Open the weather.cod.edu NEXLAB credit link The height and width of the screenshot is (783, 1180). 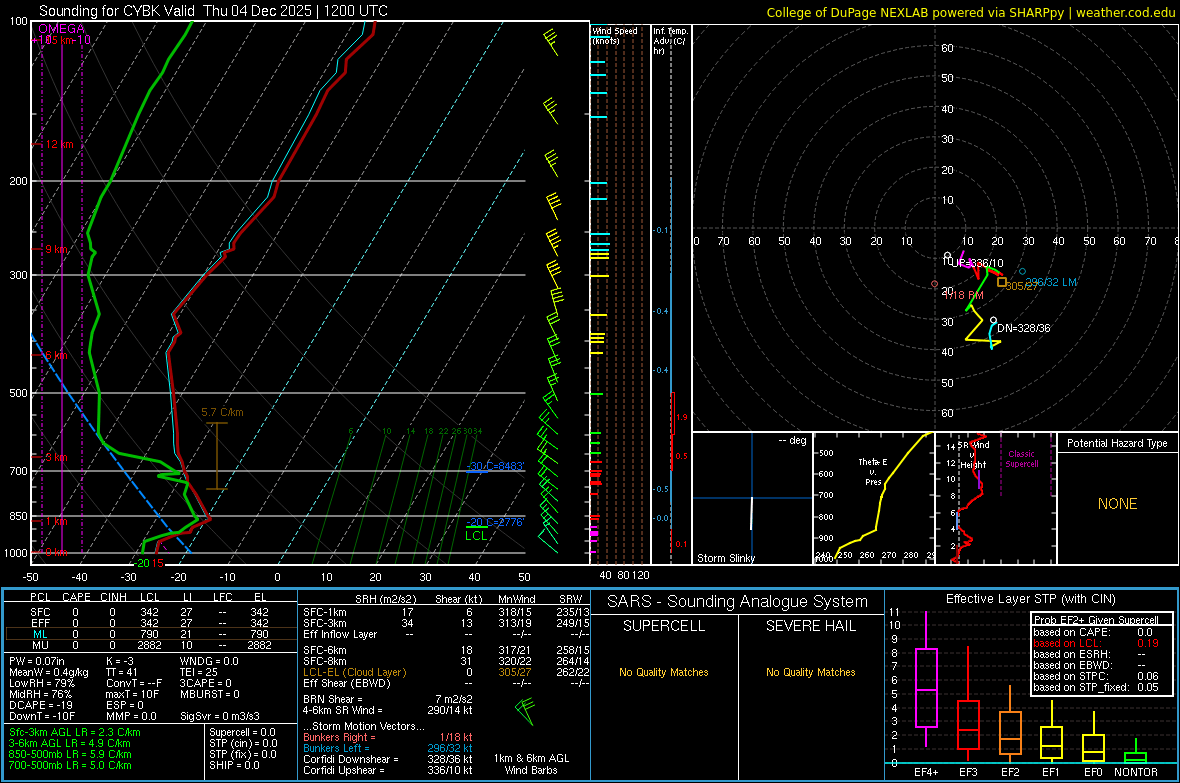[x=970, y=12]
